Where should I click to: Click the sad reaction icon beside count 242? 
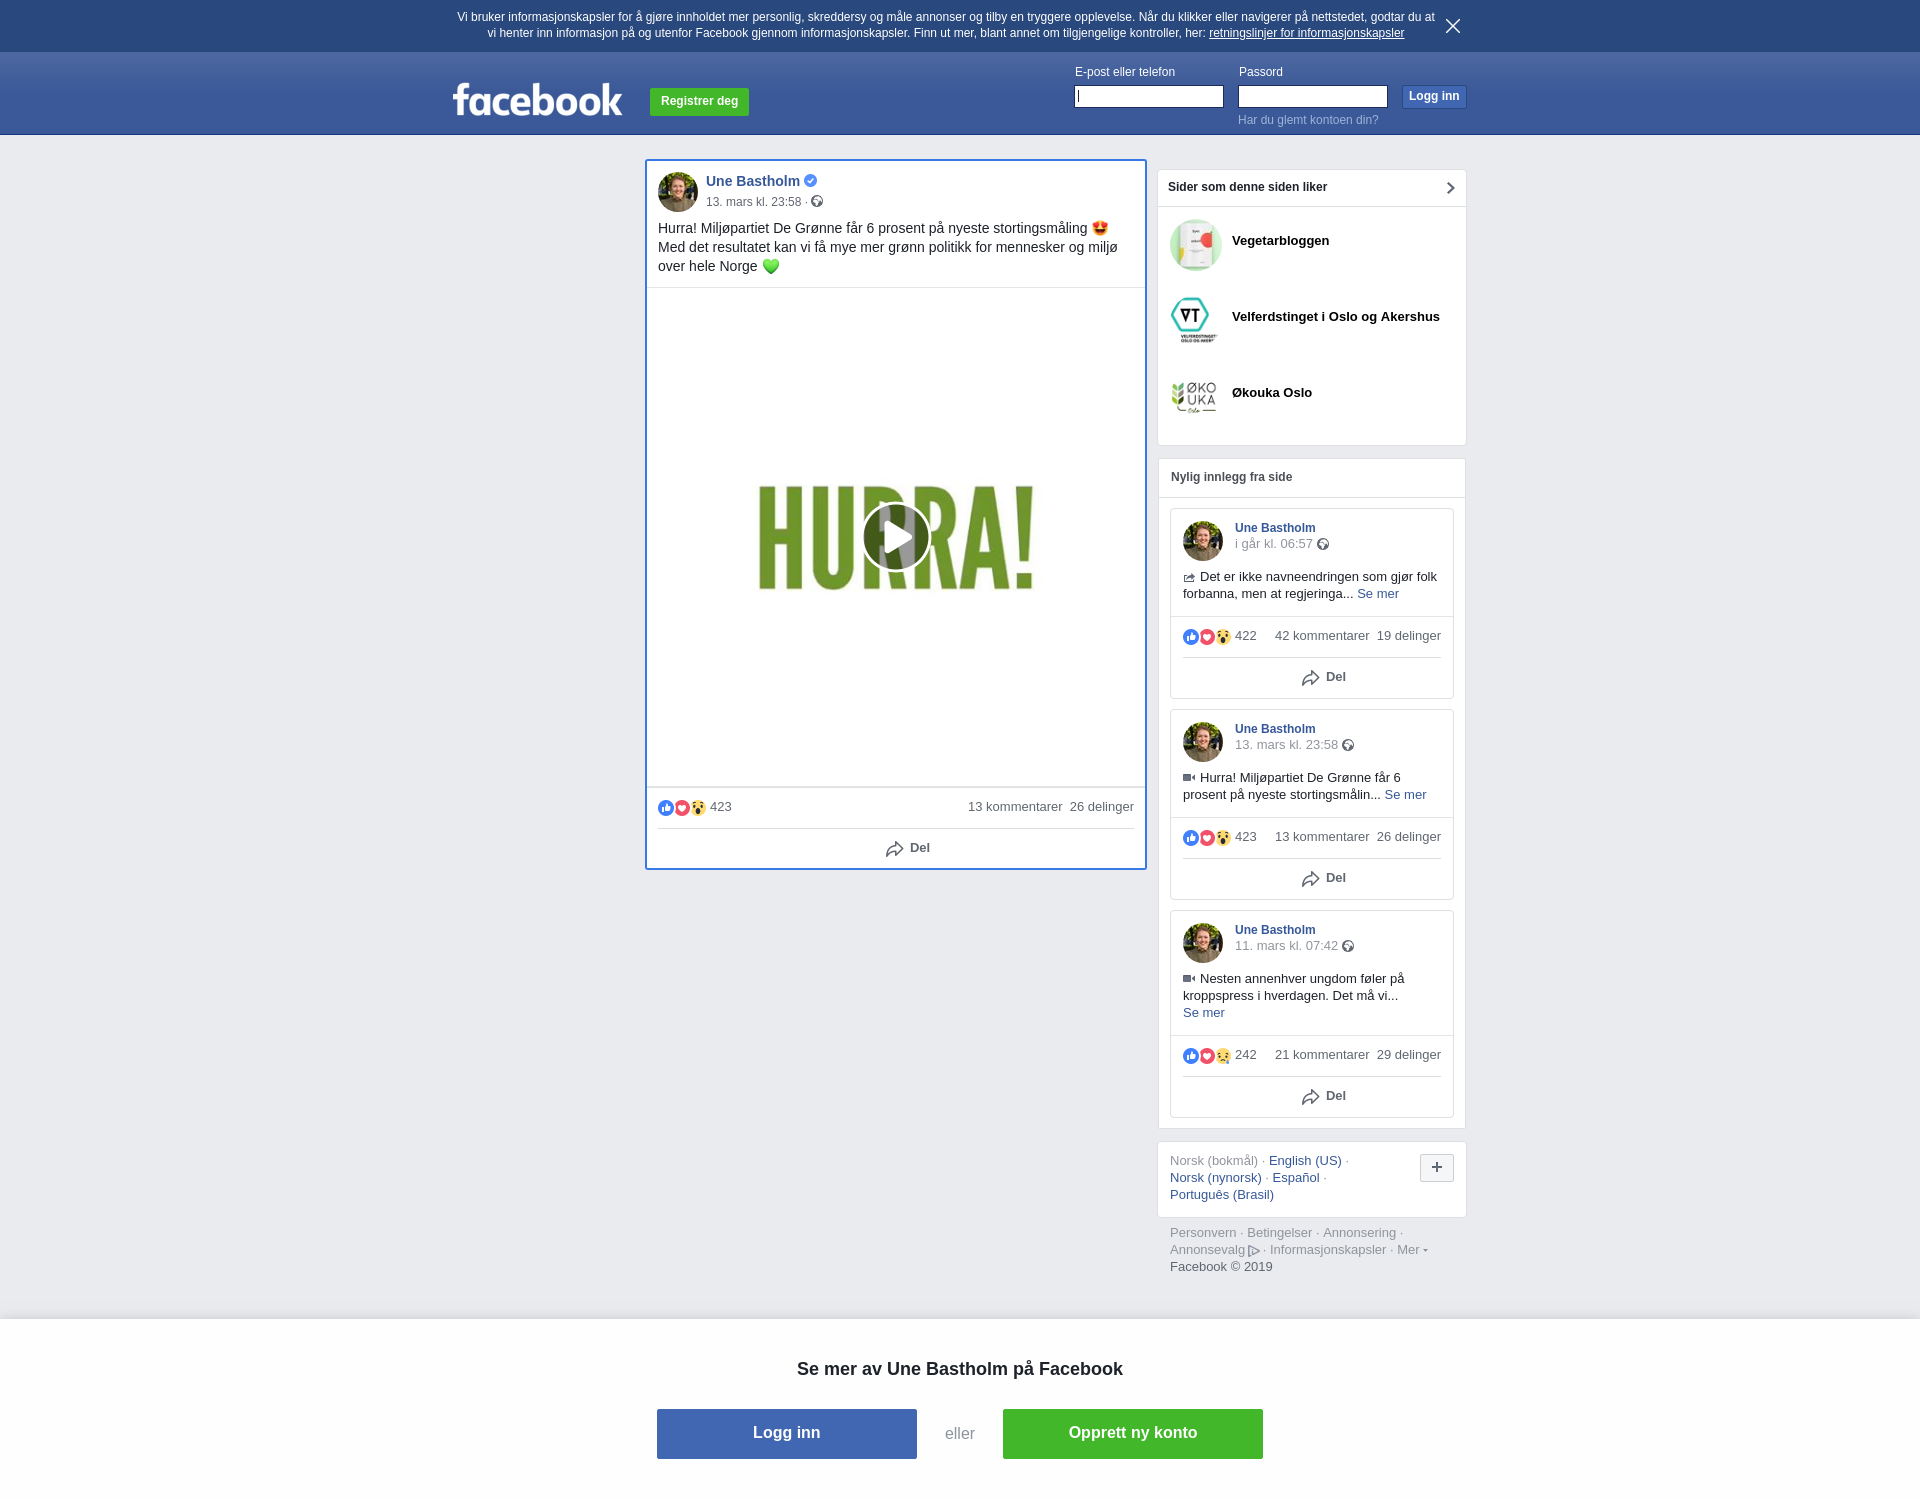[1223, 1056]
